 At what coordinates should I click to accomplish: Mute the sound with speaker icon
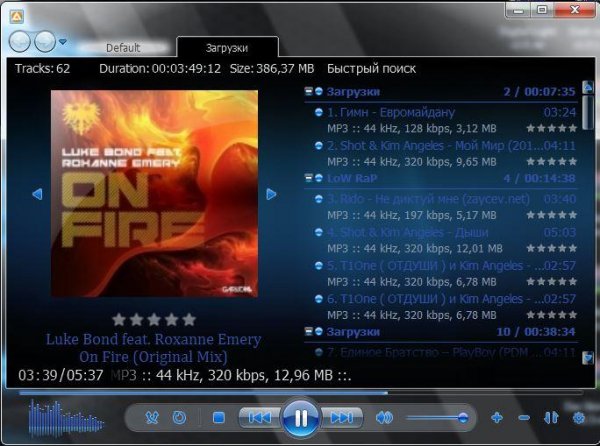[384, 417]
